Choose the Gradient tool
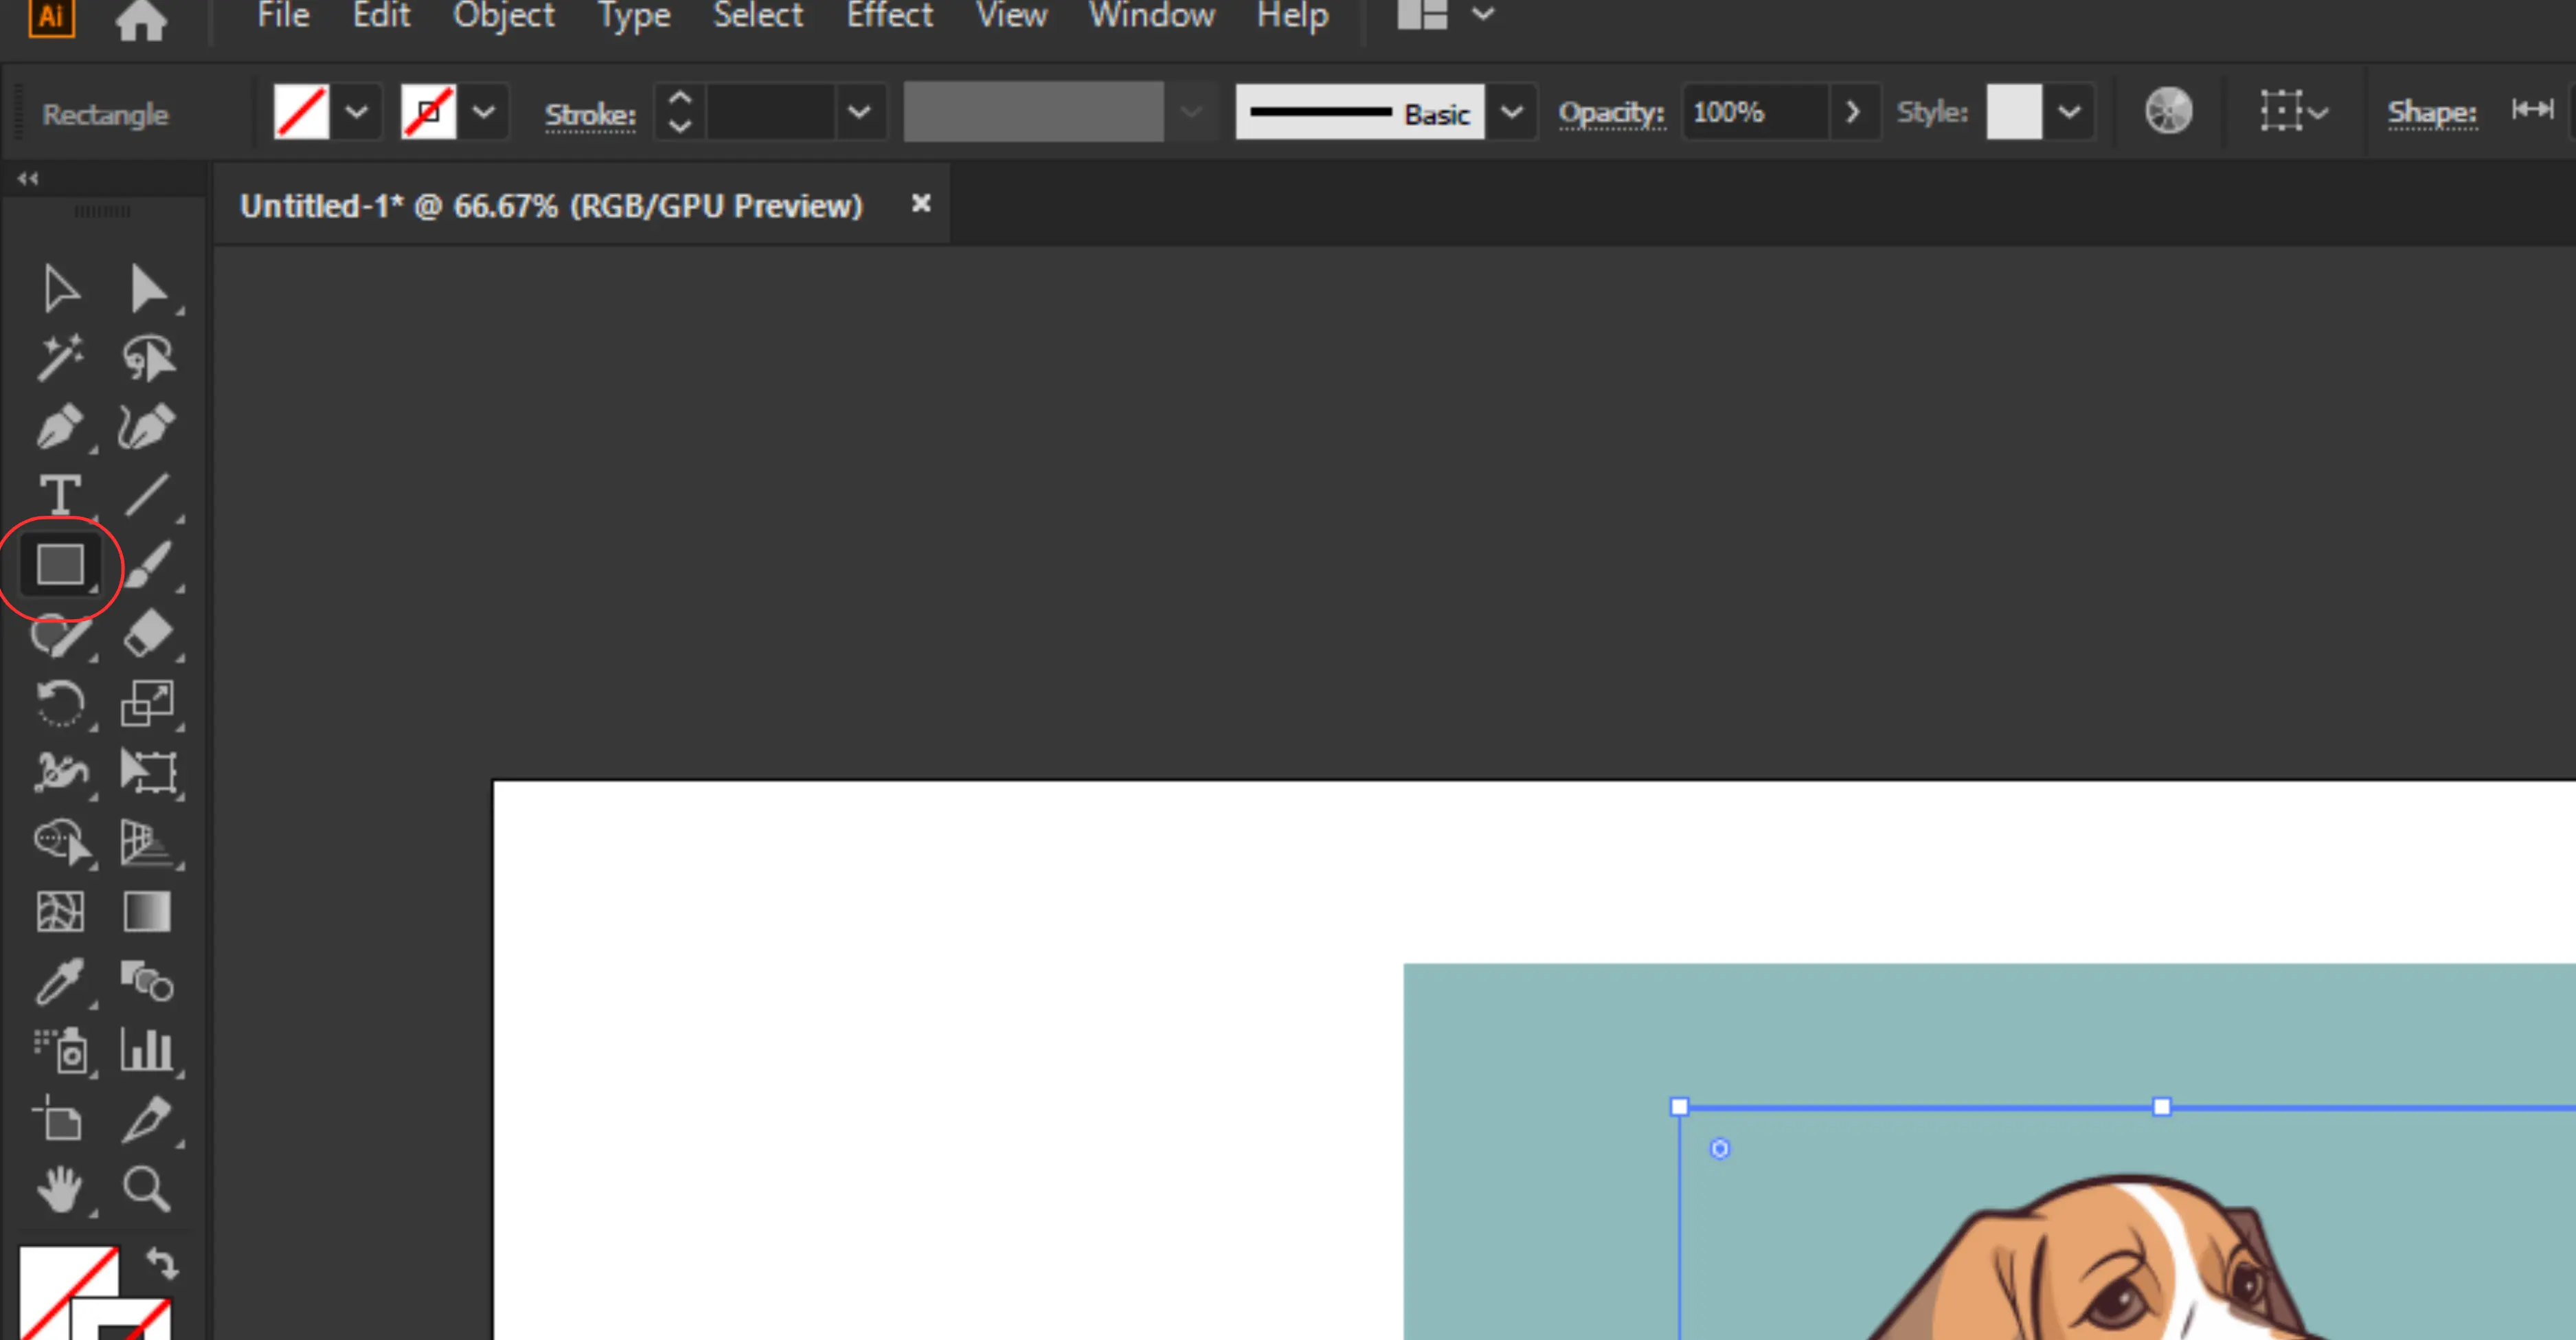The height and width of the screenshot is (1340, 2576). [x=148, y=911]
